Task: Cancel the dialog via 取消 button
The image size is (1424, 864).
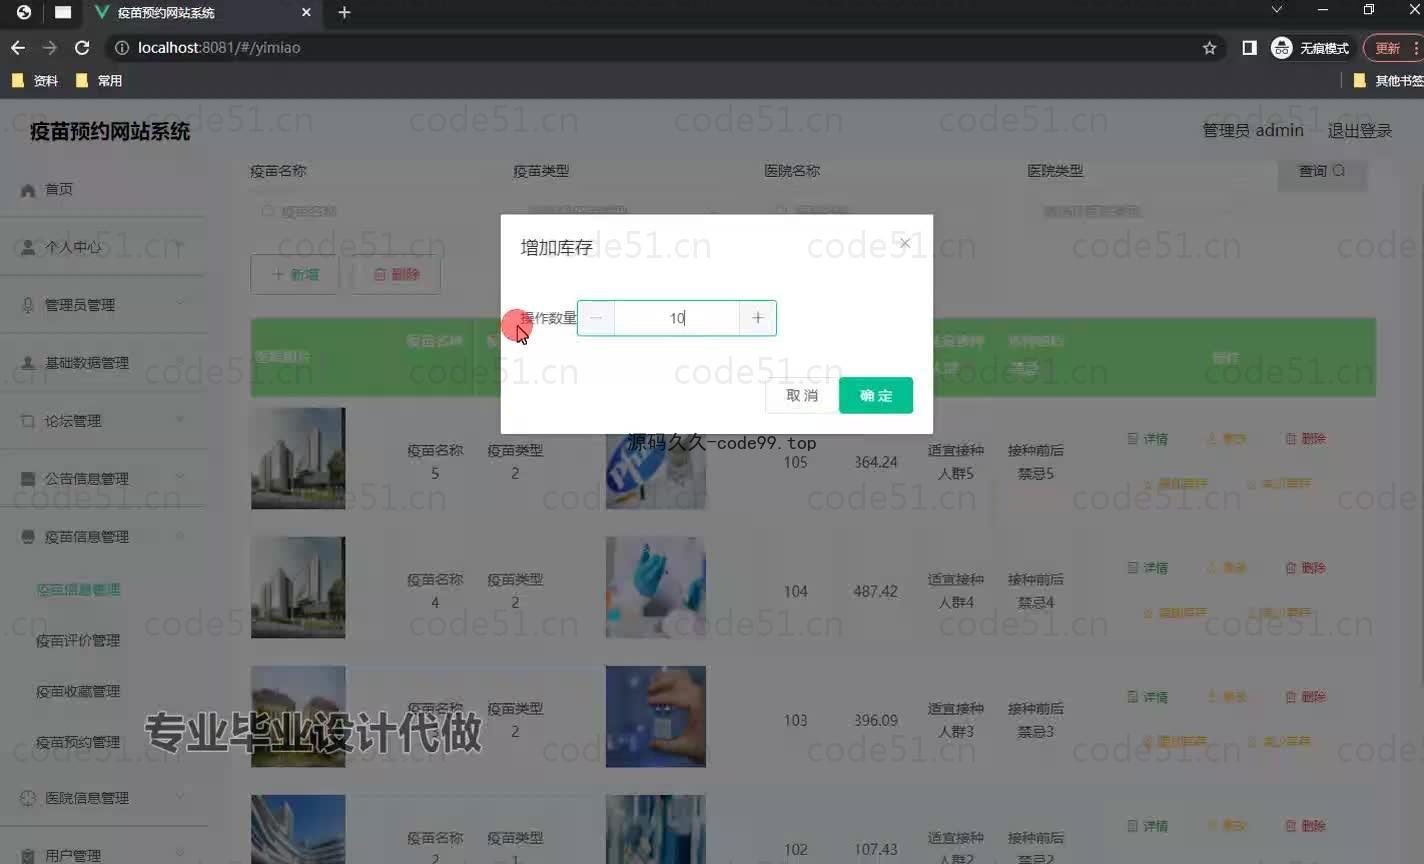Action: (802, 395)
